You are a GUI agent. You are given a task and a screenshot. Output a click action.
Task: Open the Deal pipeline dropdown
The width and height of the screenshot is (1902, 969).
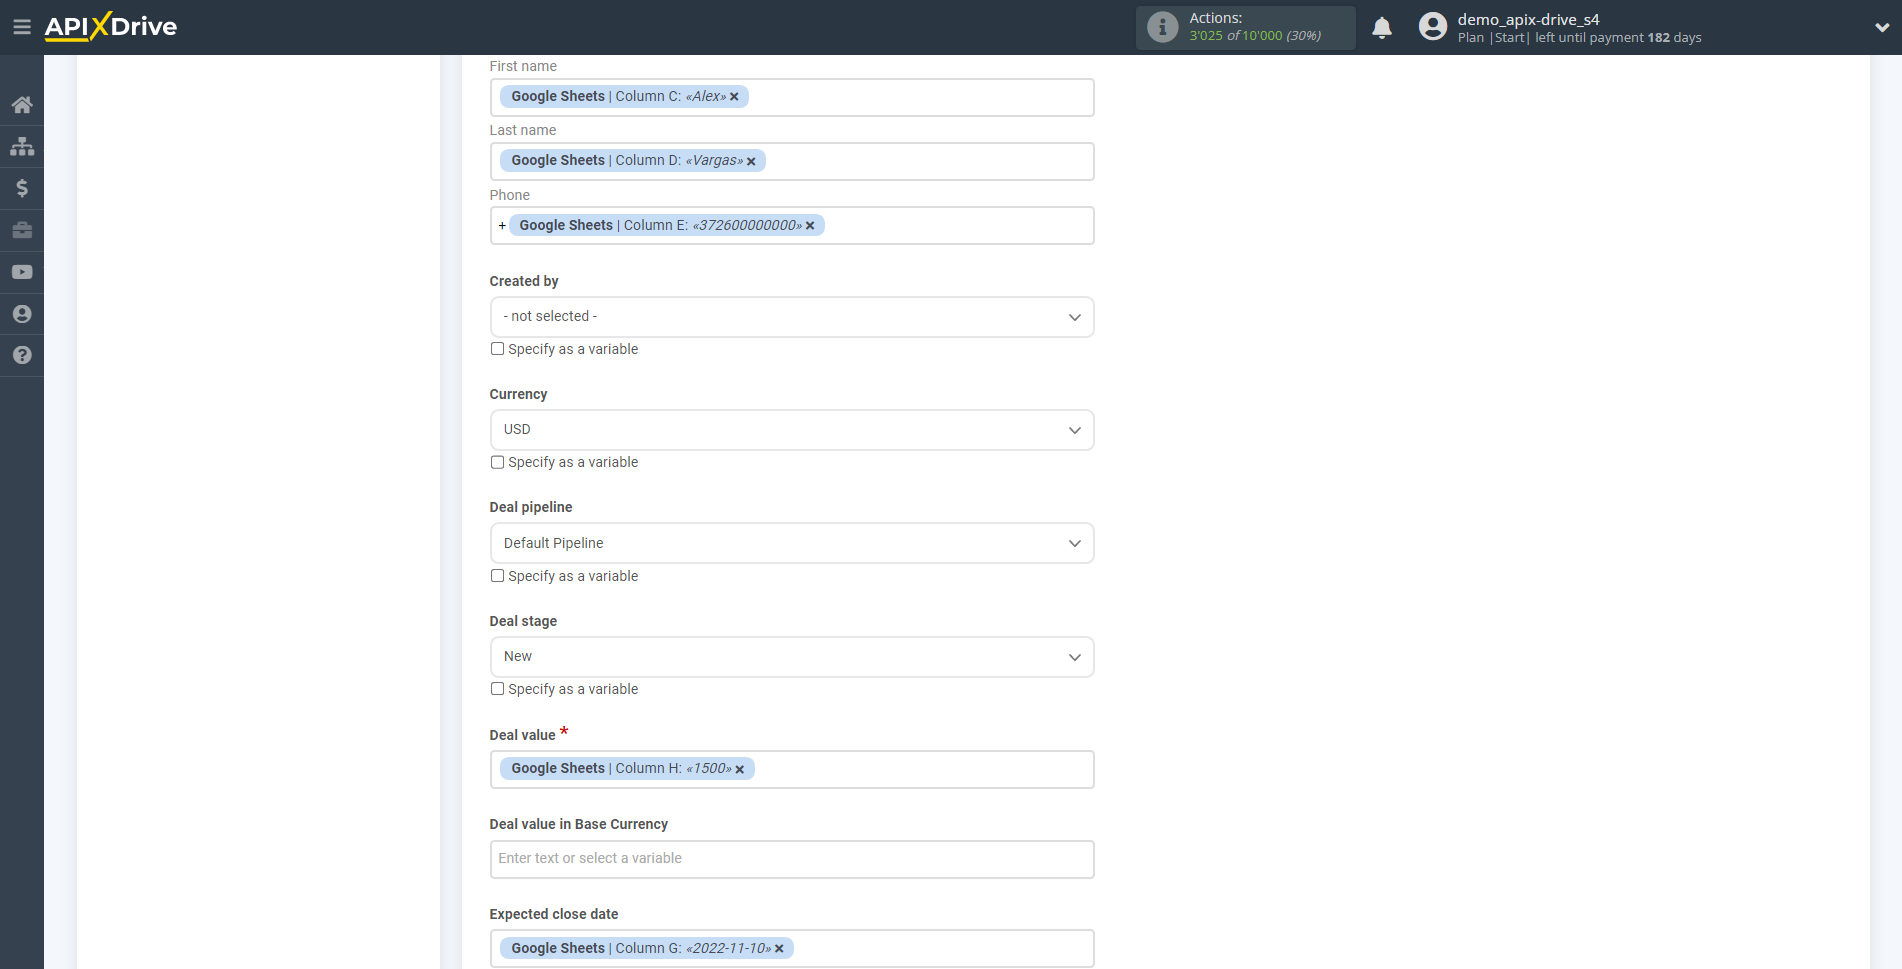[792, 543]
